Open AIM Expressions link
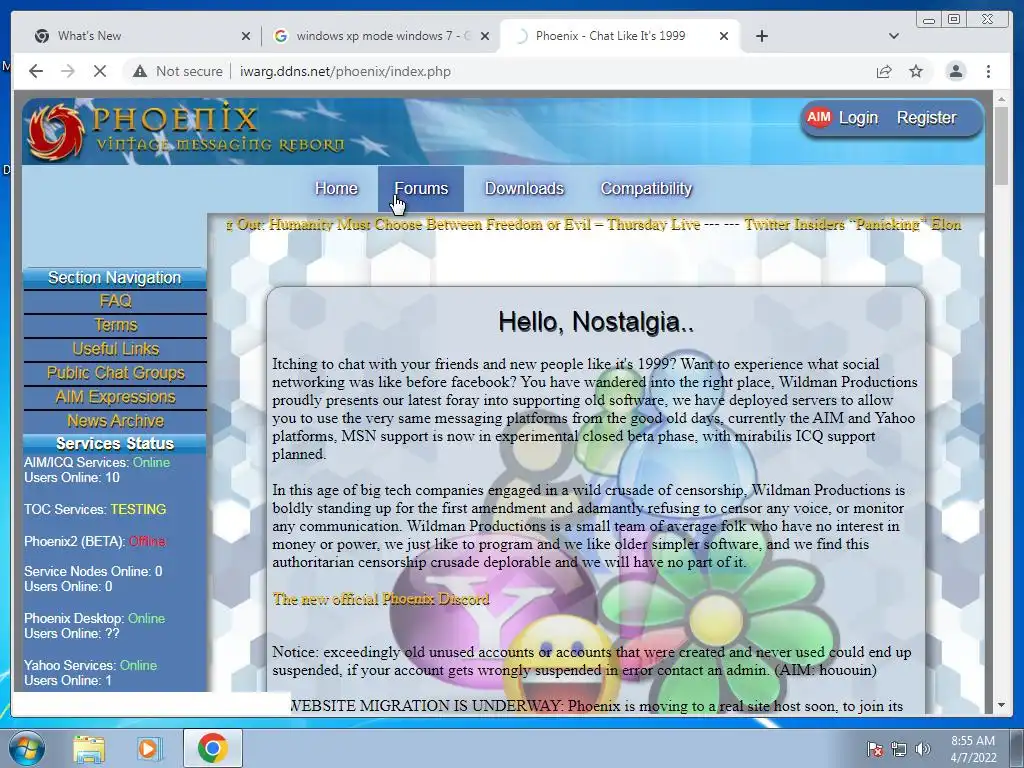 coord(115,397)
